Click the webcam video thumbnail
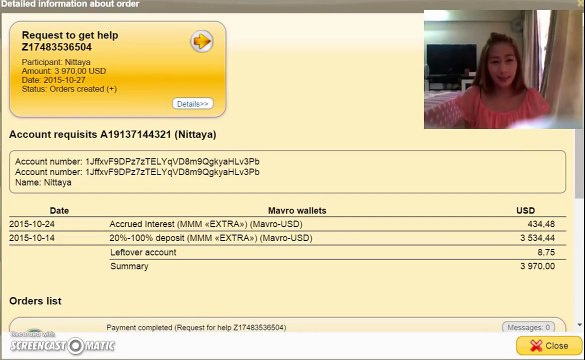The image size is (585, 360). click(504, 69)
